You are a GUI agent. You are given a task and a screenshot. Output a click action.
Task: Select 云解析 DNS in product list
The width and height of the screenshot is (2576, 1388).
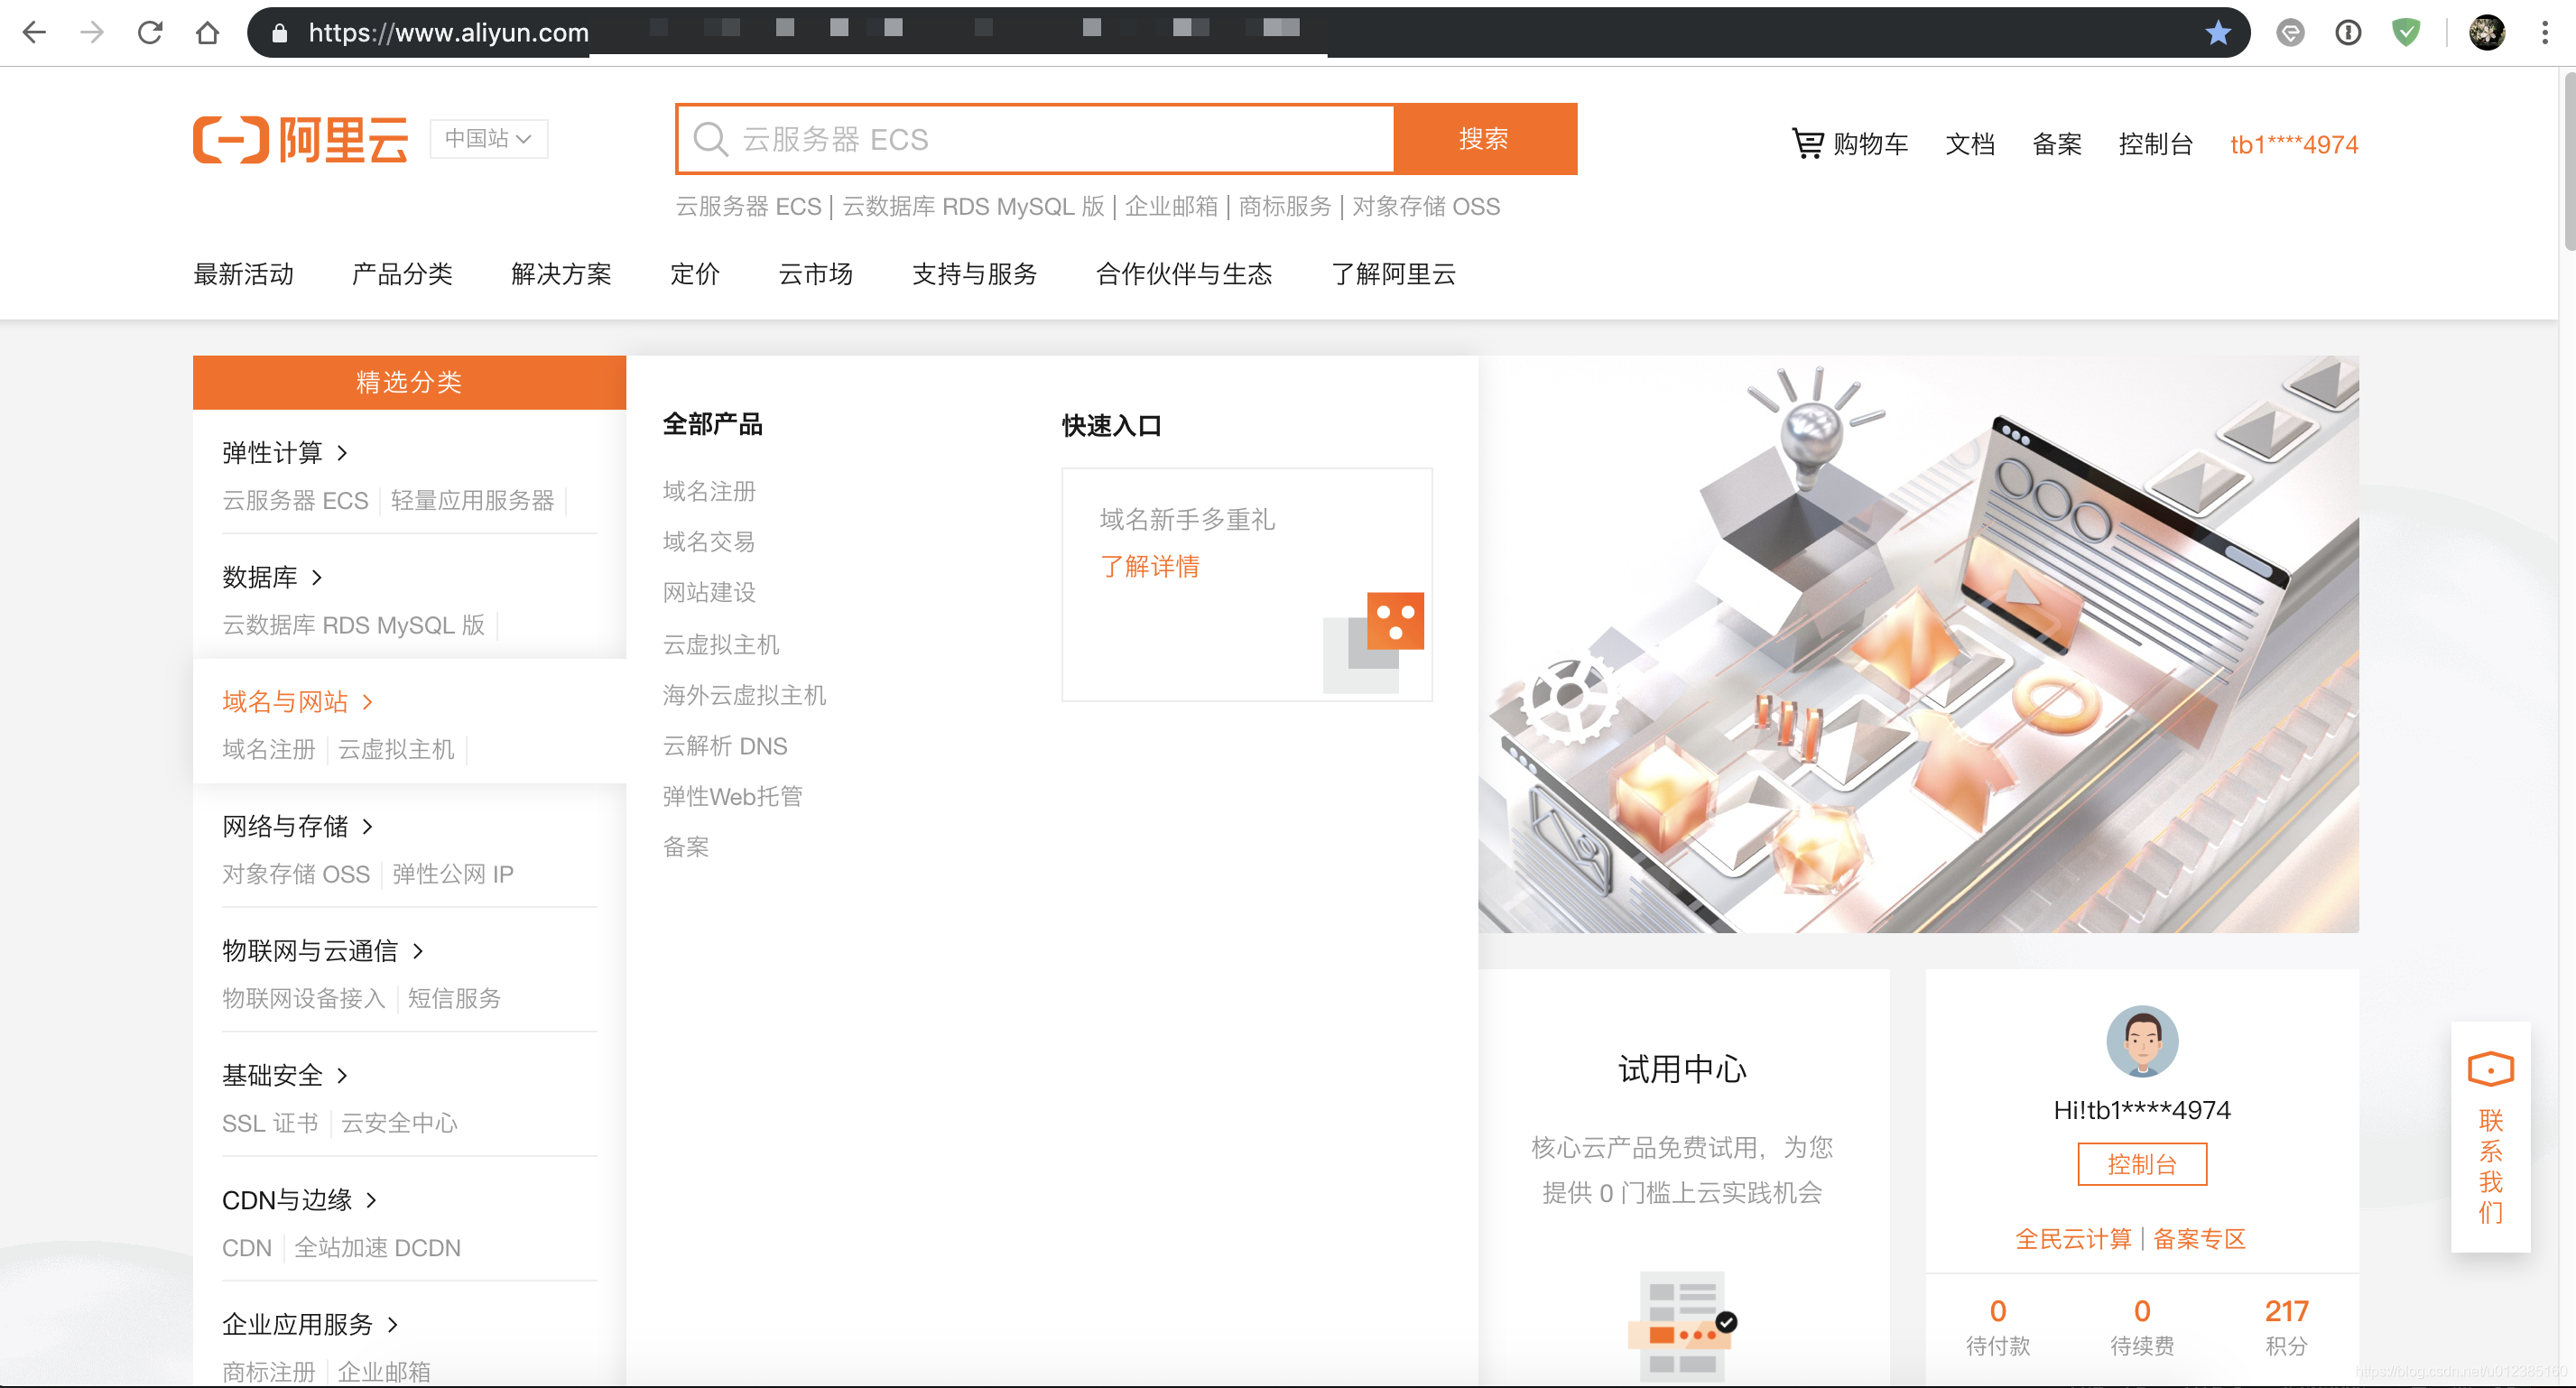[x=725, y=746]
